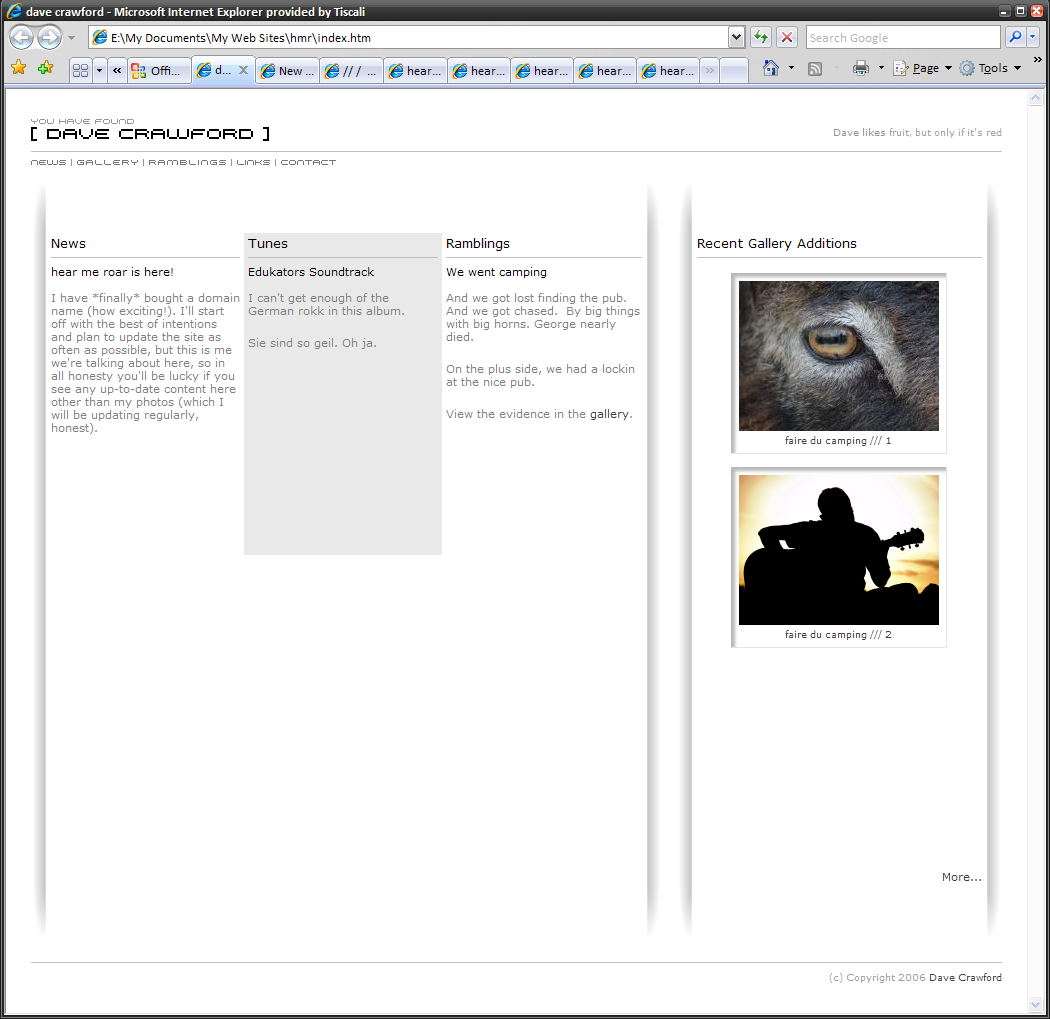Click the Home house icon

point(771,68)
